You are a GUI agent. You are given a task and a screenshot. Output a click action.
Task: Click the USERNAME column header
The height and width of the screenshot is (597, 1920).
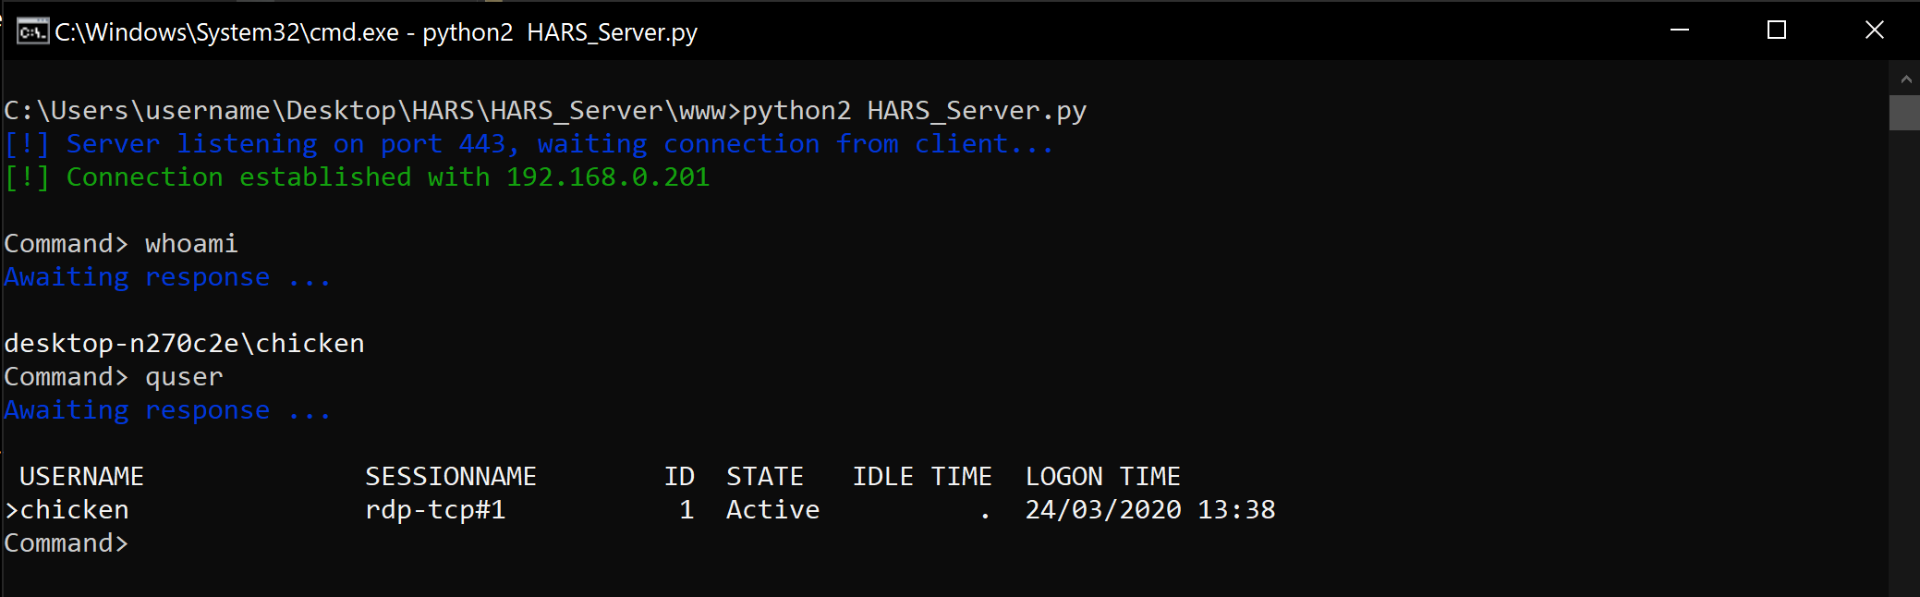tap(82, 477)
